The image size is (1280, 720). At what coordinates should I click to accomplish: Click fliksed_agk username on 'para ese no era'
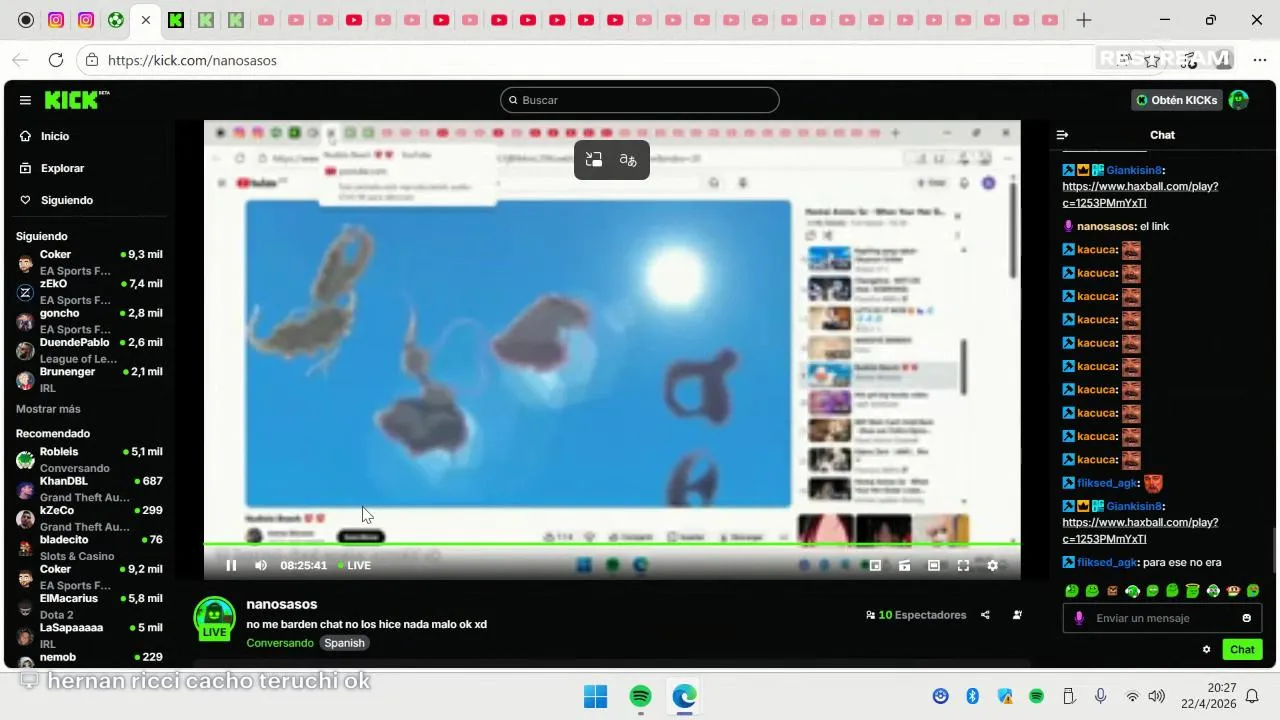click(x=1107, y=562)
